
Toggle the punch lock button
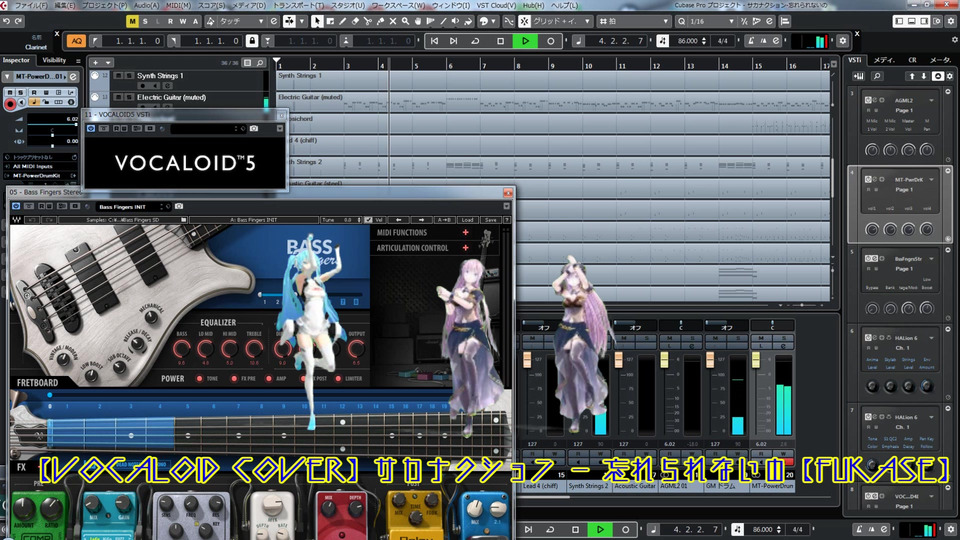point(252,41)
